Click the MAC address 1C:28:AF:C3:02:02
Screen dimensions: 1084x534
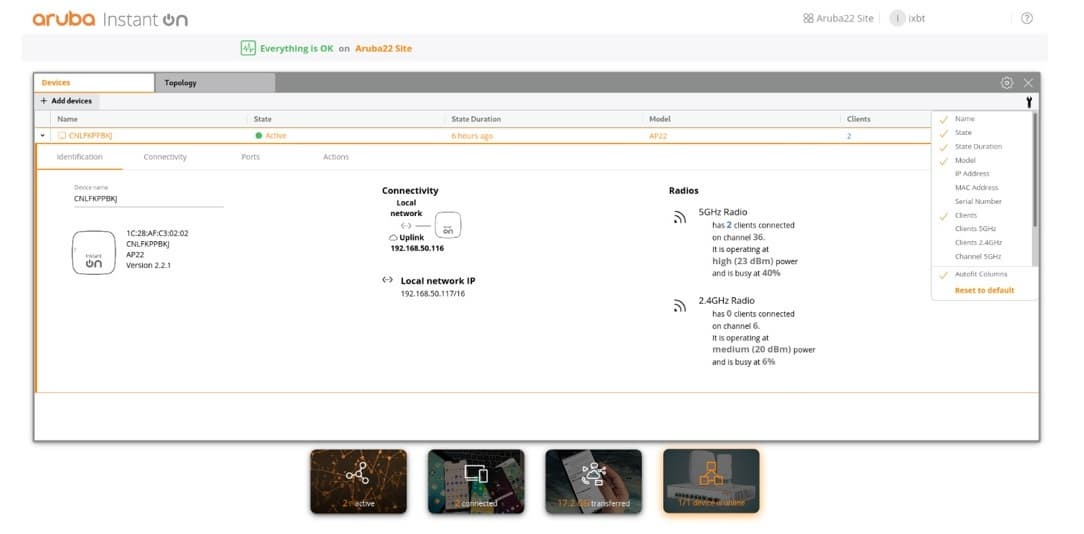[157, 233]
